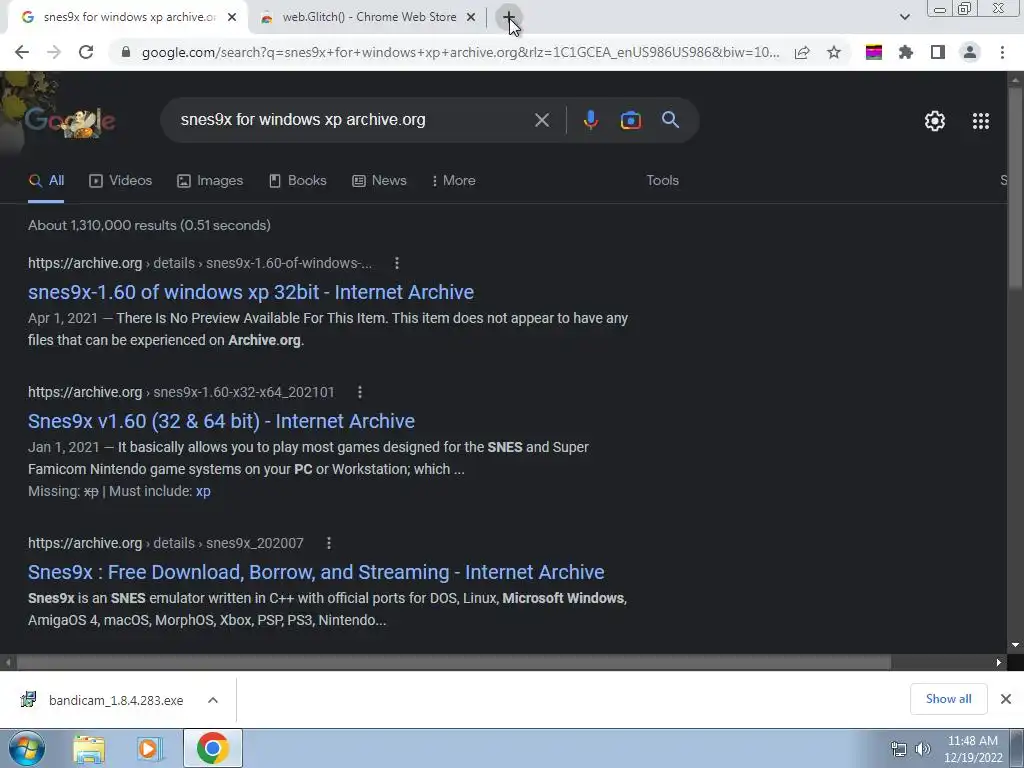Bookmark this page with the star
This screenshot has width=1024, height=768.
(834, 52)
